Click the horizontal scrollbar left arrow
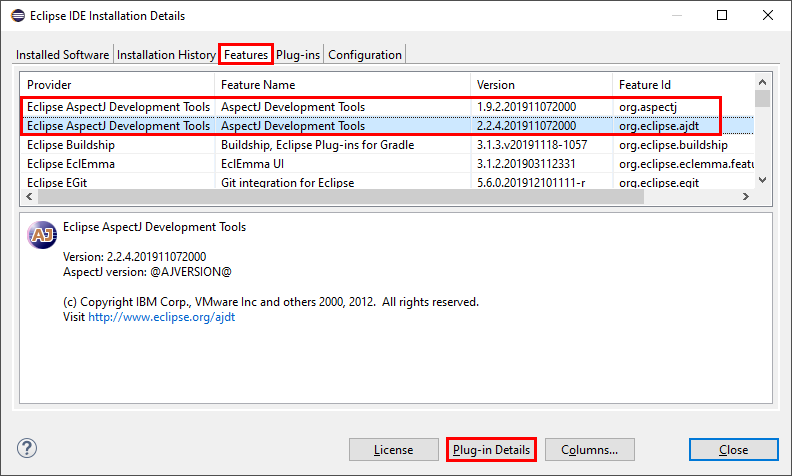 (x=29, y=197)
